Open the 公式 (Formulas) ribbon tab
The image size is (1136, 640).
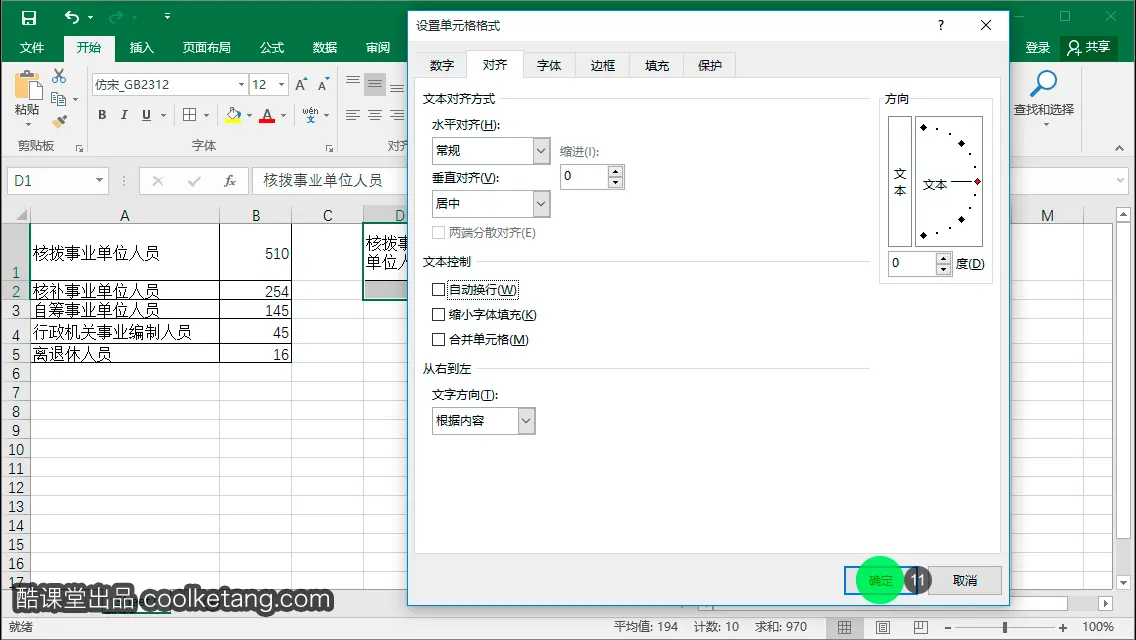click(x=272, y=47)
